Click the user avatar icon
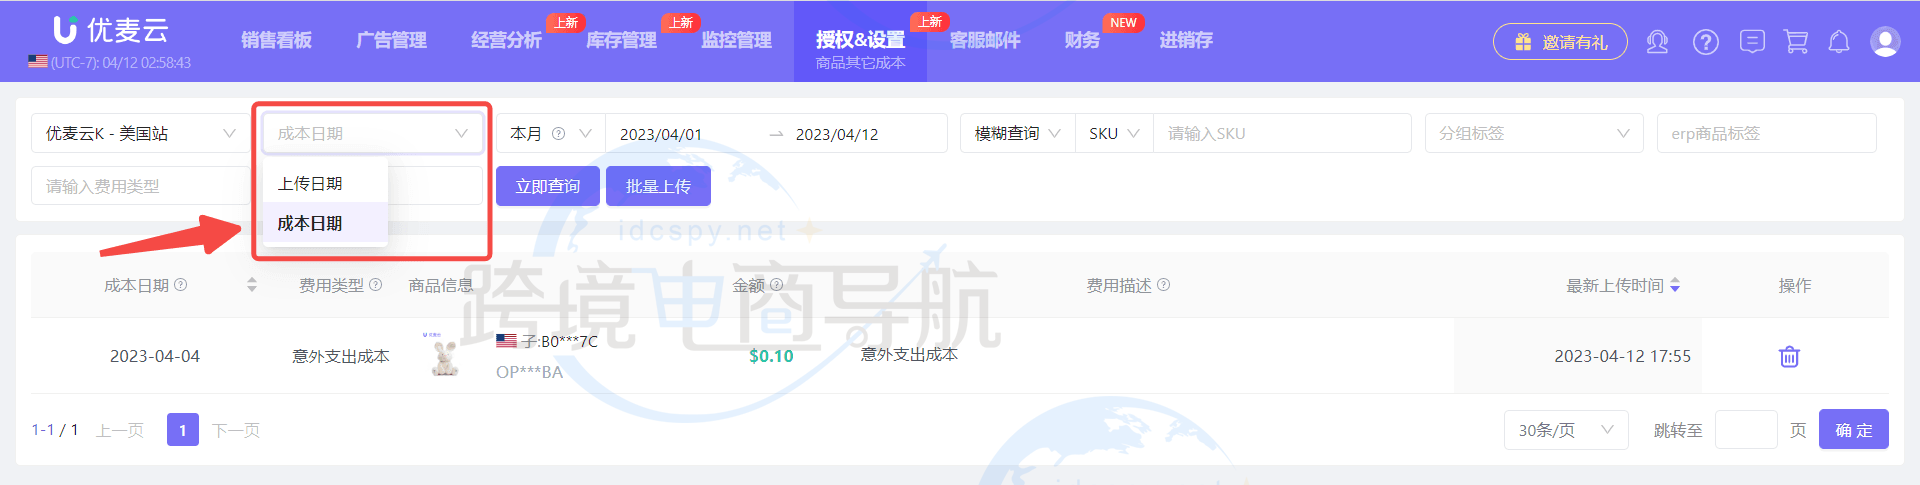Screen dimensions: 1920x485 click(x=1884, y=42)
